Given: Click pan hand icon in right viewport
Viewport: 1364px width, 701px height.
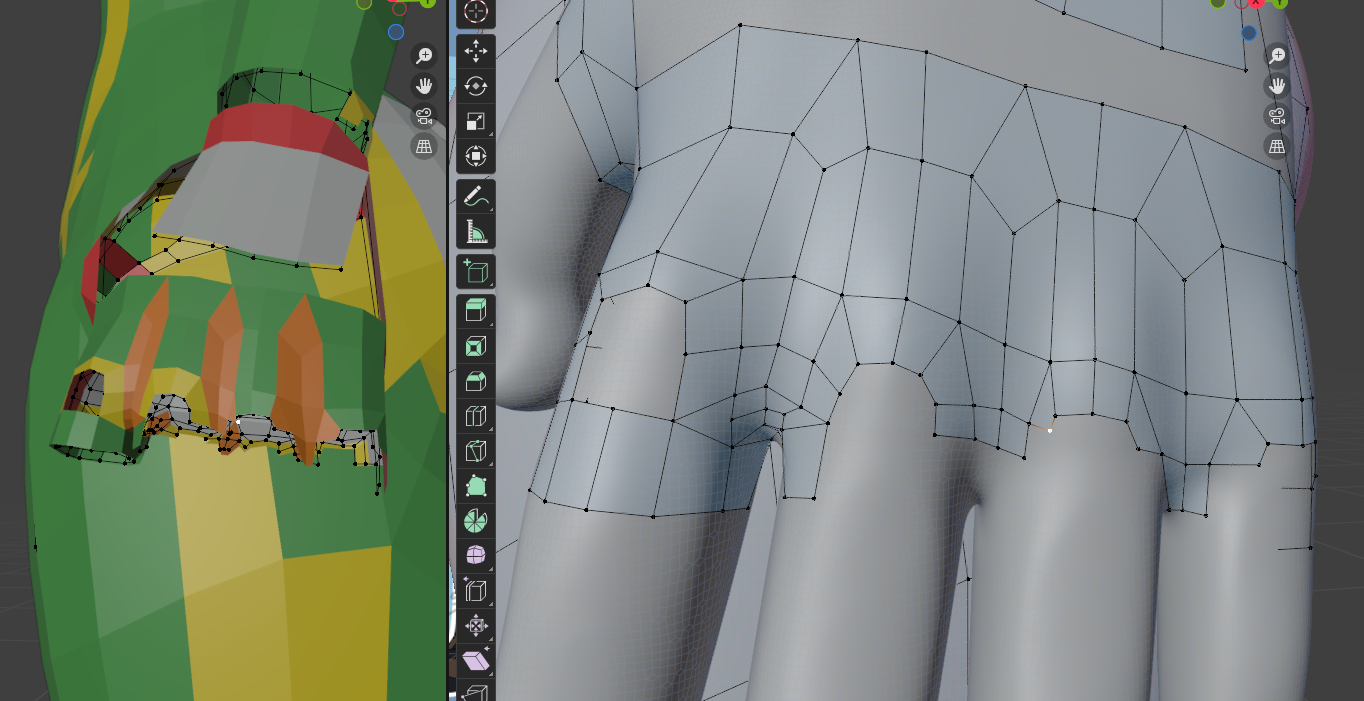Looking at the screenshot, I should pos(1277,86).
